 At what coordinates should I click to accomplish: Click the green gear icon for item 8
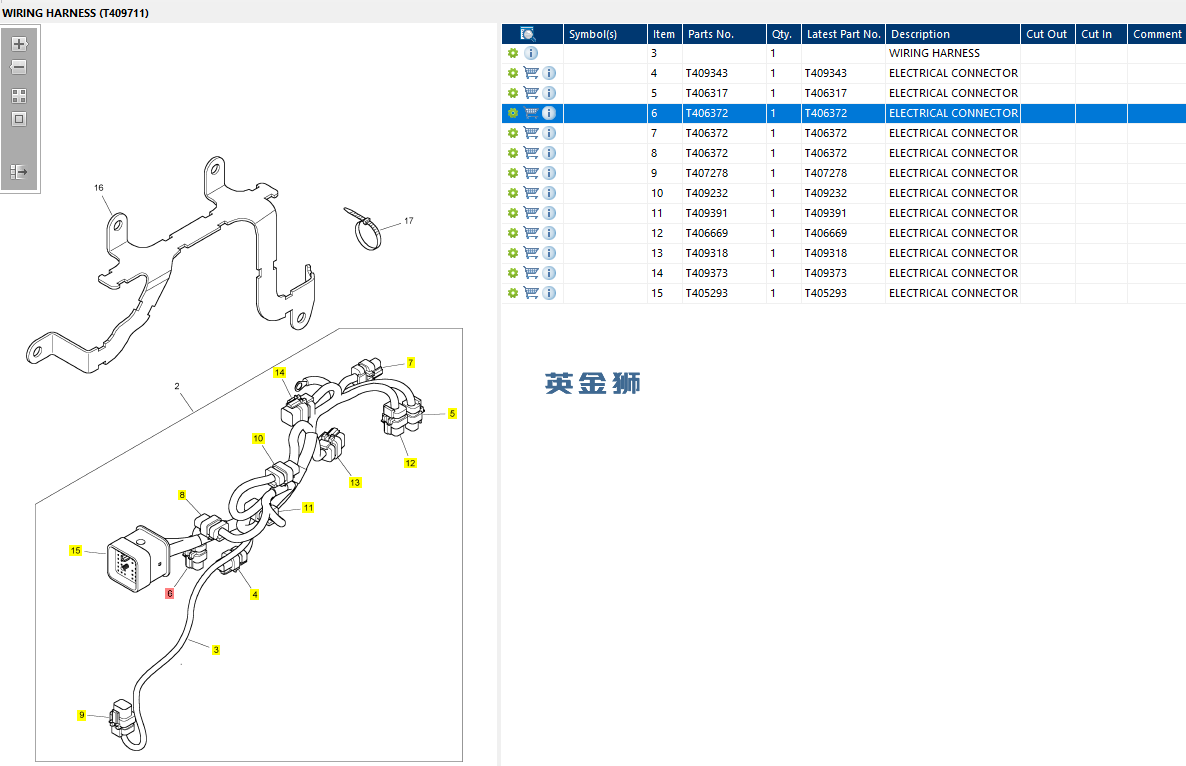coord(513,153)
